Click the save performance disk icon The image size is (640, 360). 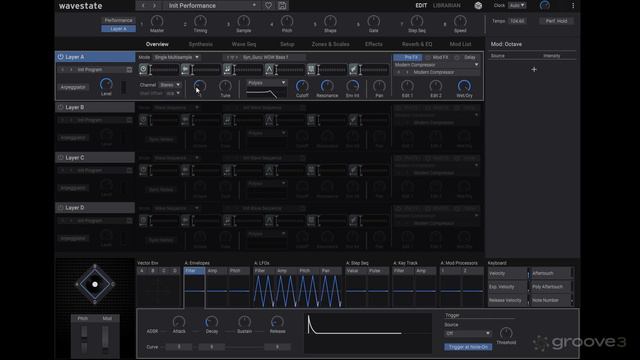282,6
